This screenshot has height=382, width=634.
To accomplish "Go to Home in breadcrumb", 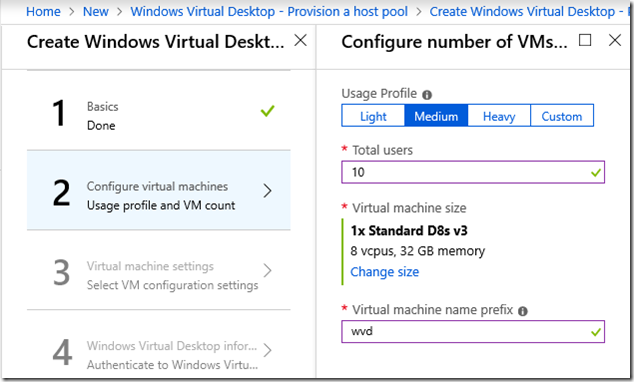I will pos(43,11).
